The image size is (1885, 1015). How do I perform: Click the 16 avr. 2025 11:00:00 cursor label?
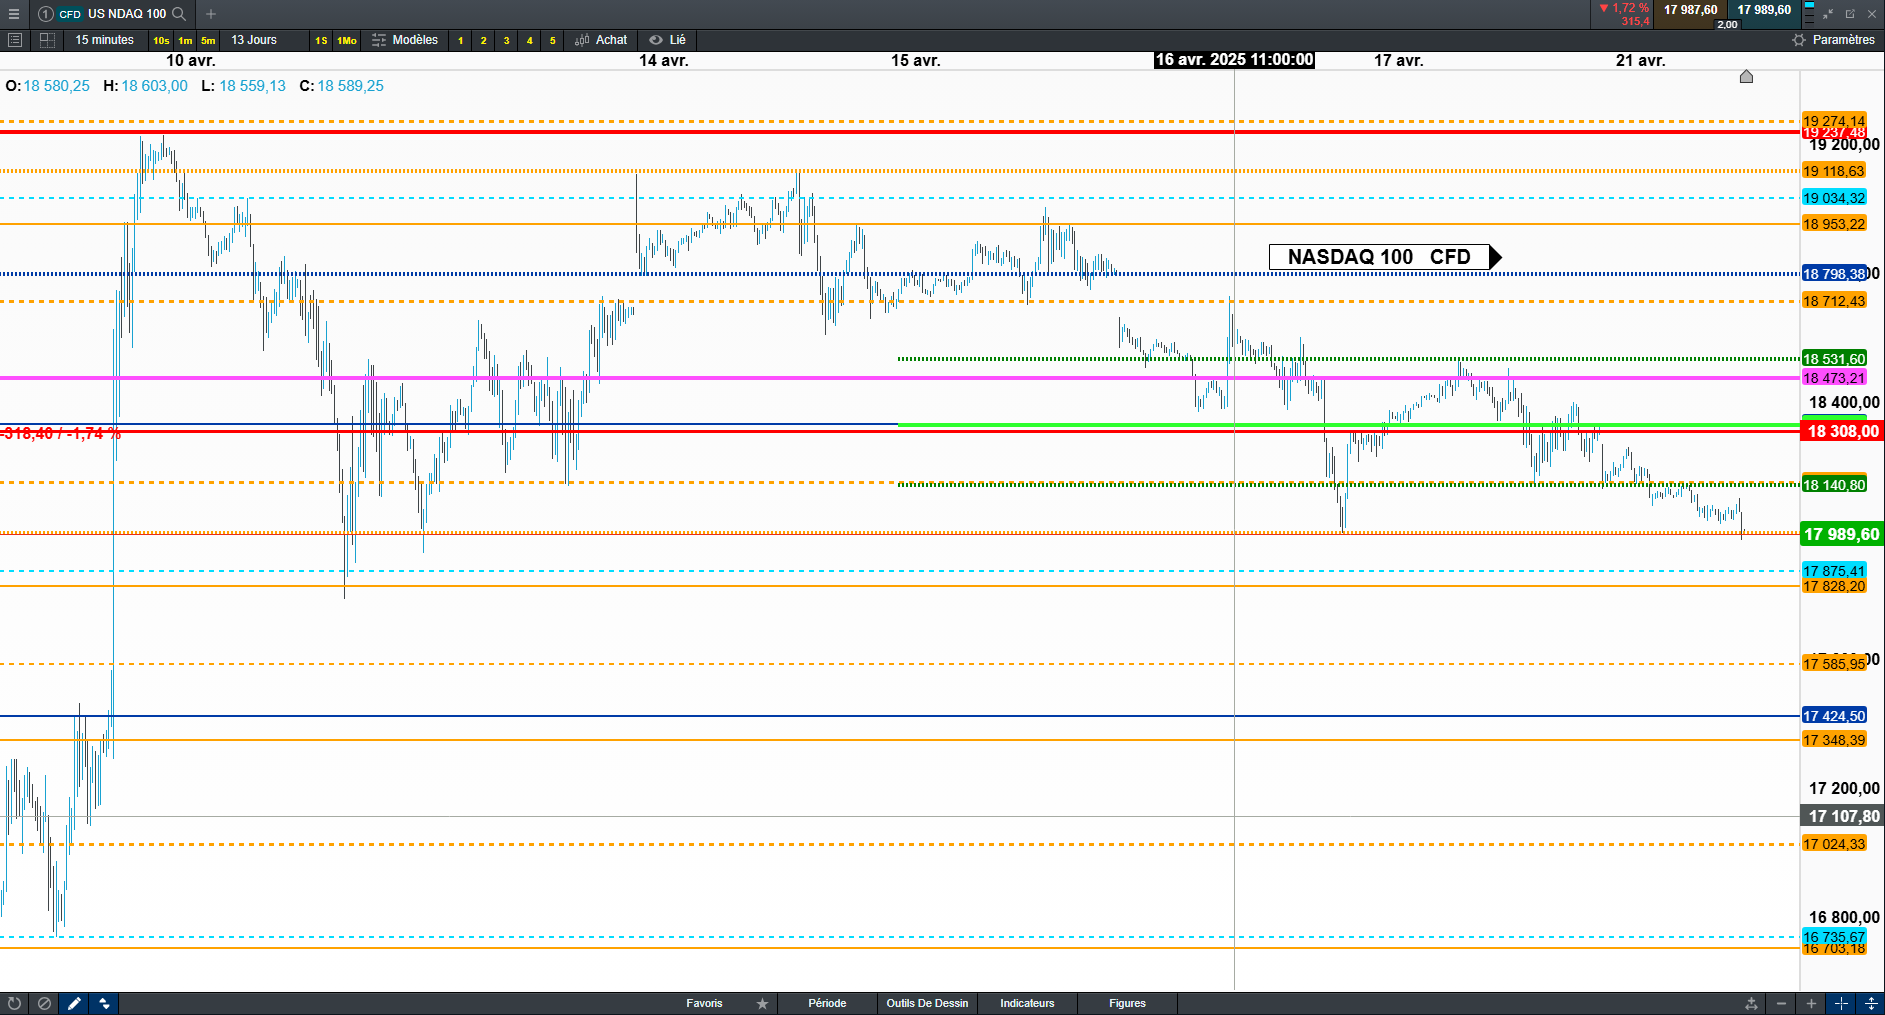[x=1234, y=60]
